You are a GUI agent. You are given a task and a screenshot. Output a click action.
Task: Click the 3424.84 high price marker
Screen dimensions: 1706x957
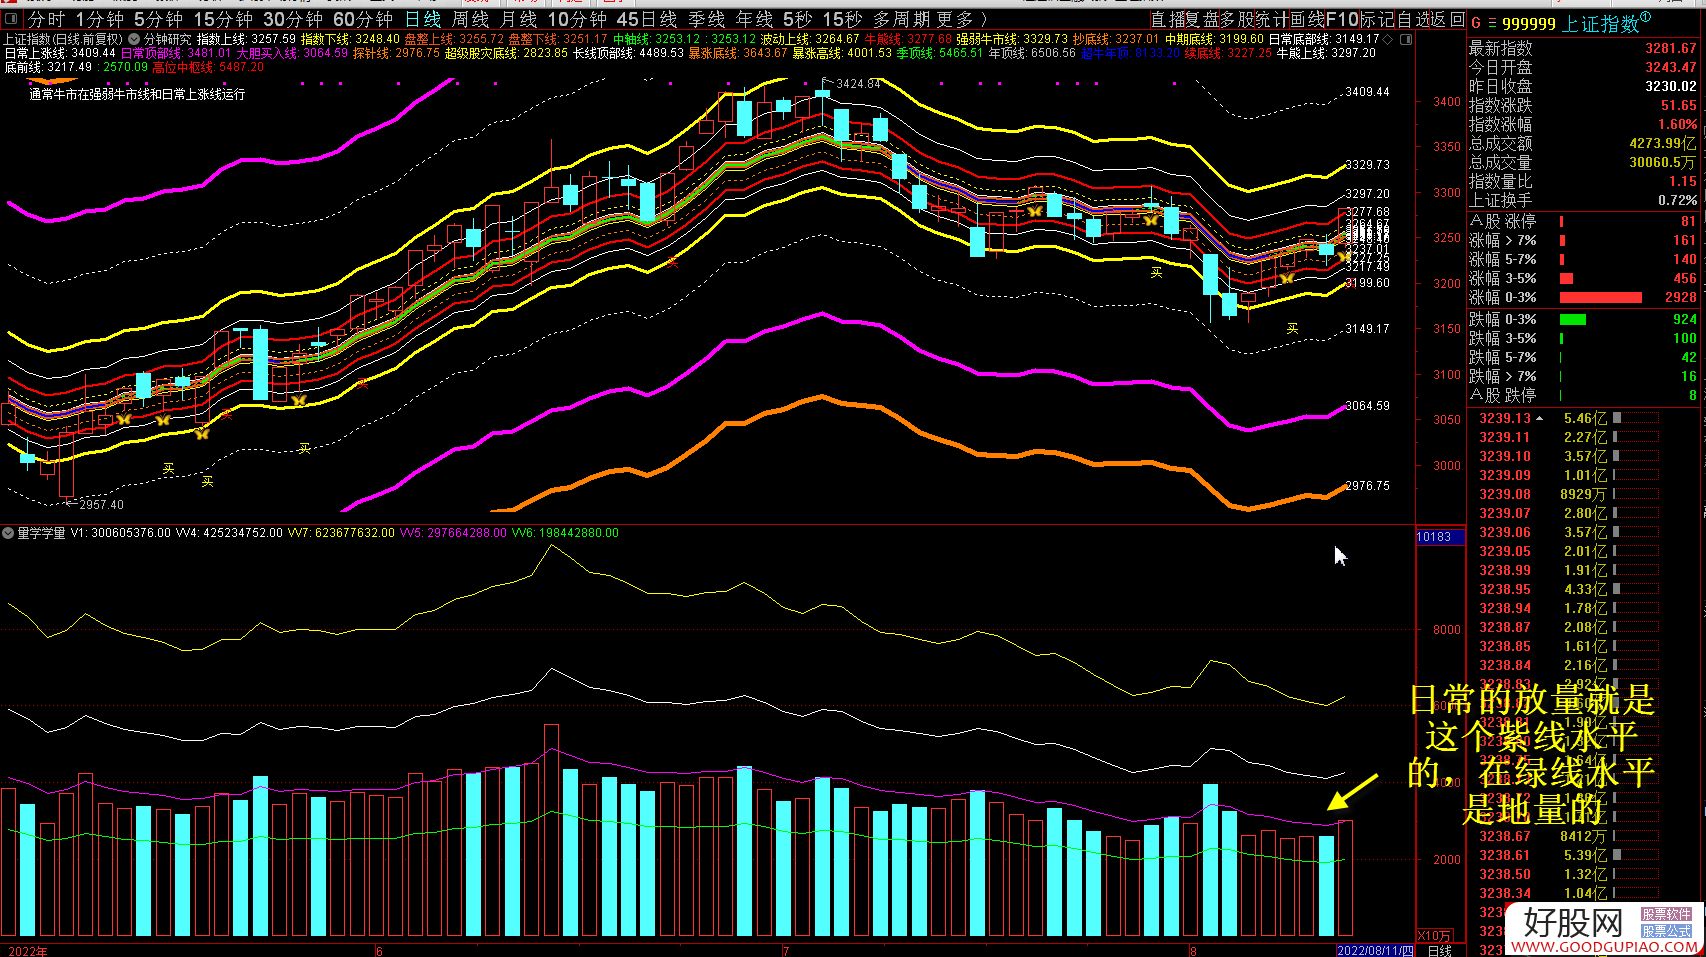(x=859, y=84)
